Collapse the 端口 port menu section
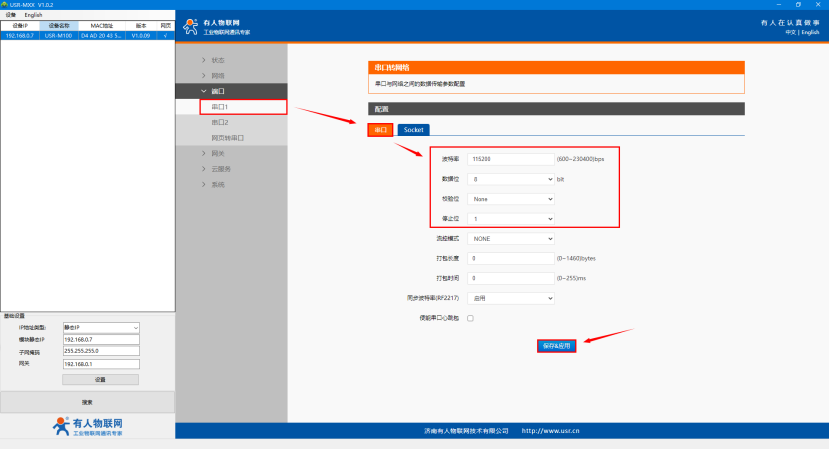This screenshot has height=450, width=830. [x=218, y=91]
